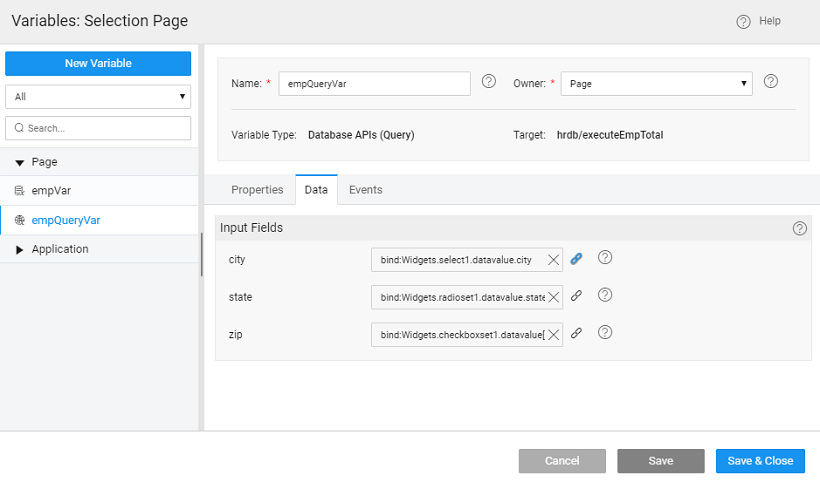
Task: Click the bind link icon for state
Action: click(576, 296)
